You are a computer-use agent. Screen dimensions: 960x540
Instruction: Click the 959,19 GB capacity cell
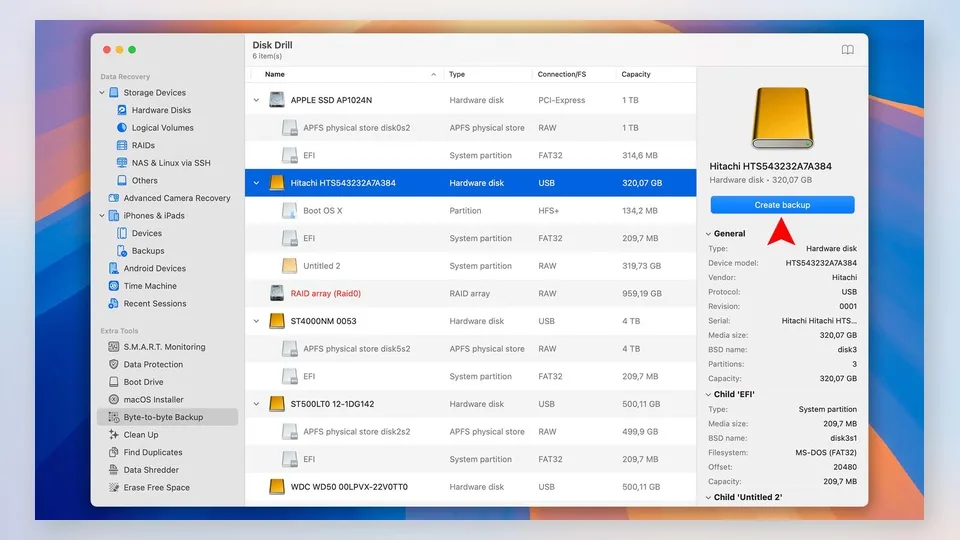642,293
